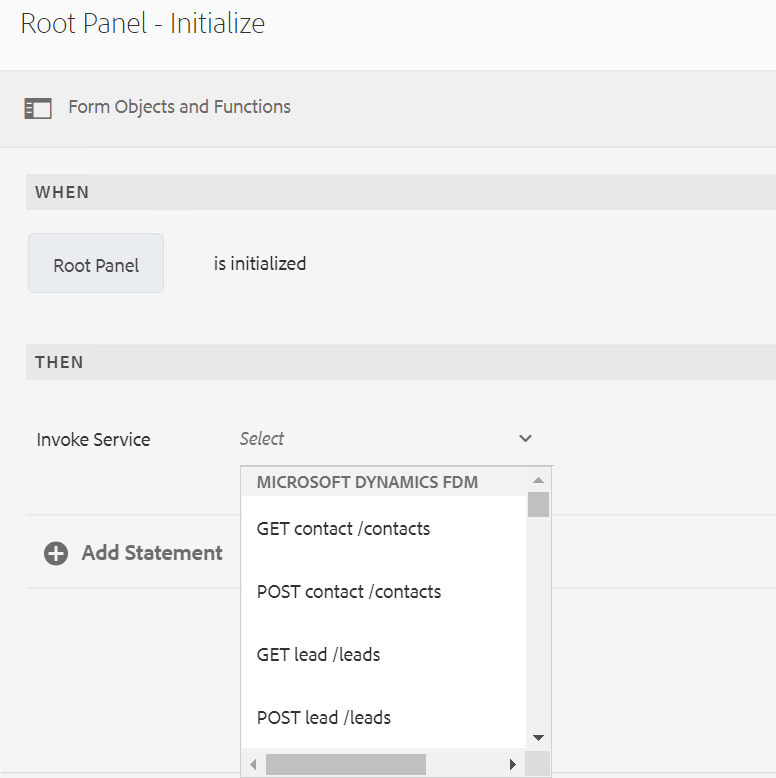Choose POST contact /contacts service
Viewport: 776px width, 778px height.
coord(348,591)
